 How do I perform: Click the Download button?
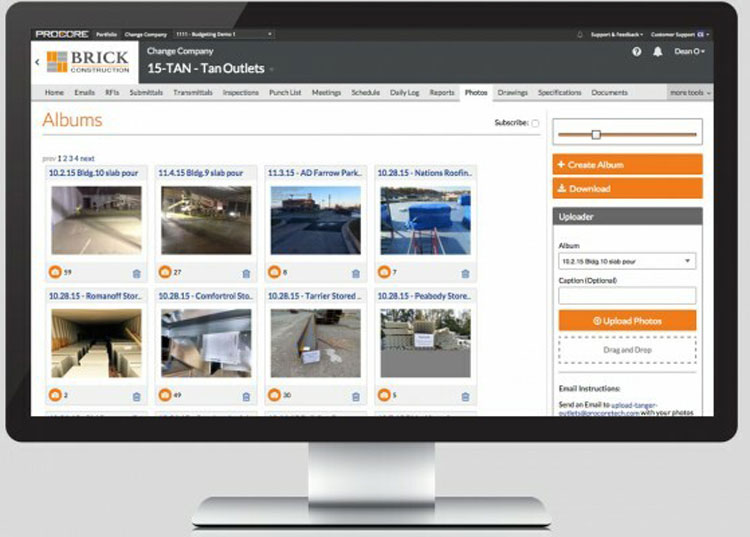628,188
